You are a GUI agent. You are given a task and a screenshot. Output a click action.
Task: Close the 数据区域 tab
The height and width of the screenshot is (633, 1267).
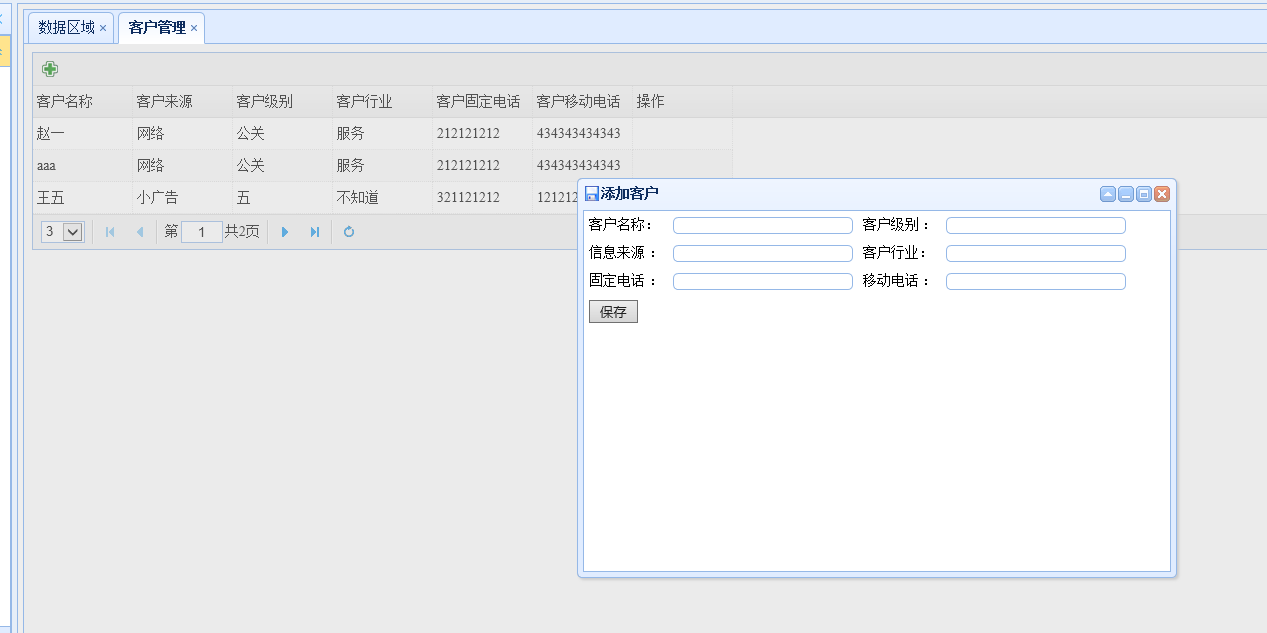tap(101, 29)
